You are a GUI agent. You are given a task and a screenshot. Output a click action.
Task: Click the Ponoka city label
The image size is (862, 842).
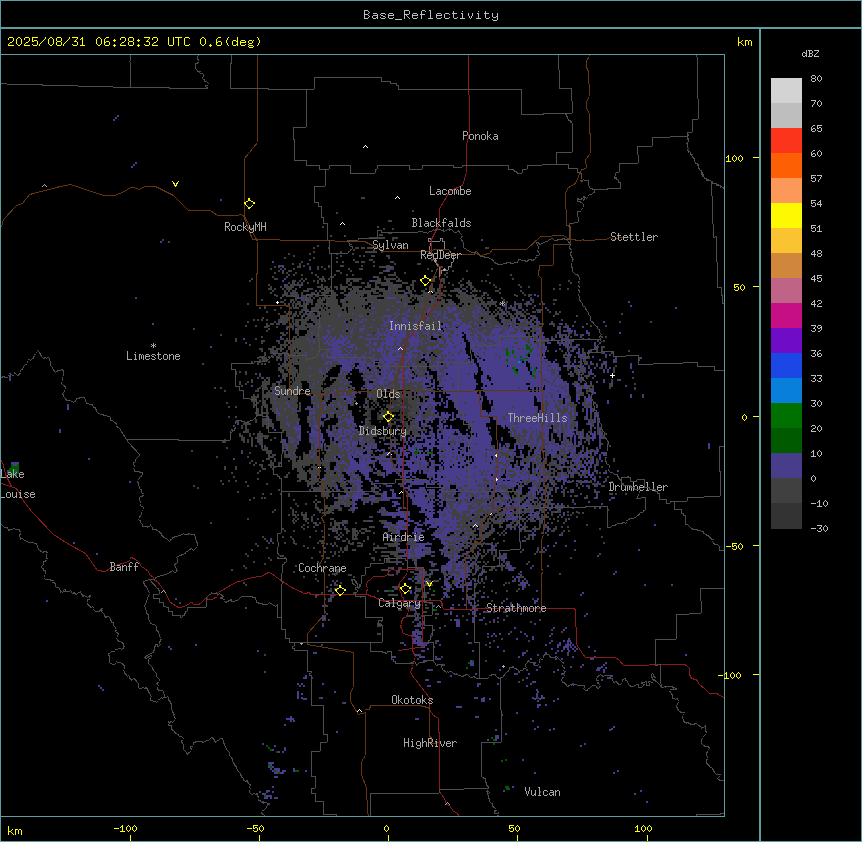tap(480, 136)
